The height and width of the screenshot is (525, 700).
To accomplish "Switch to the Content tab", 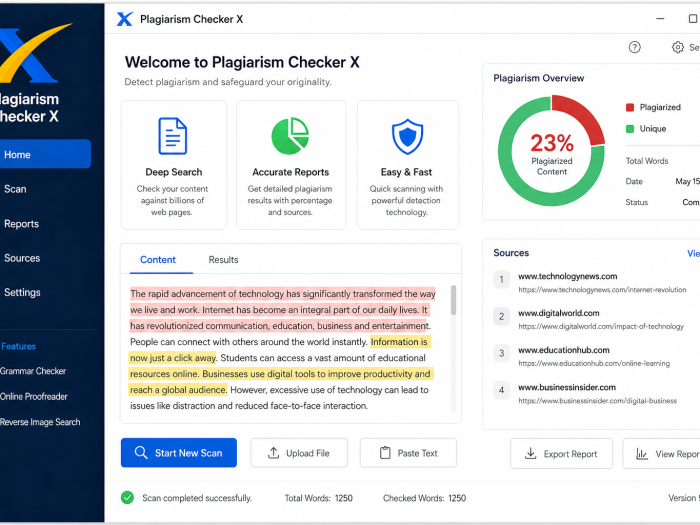I will coord(158,260).
